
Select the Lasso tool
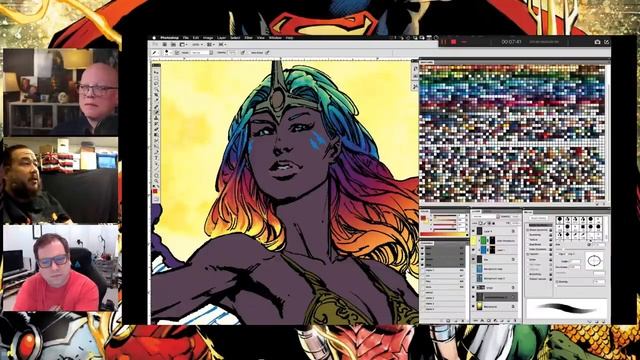tap(156, 83)
